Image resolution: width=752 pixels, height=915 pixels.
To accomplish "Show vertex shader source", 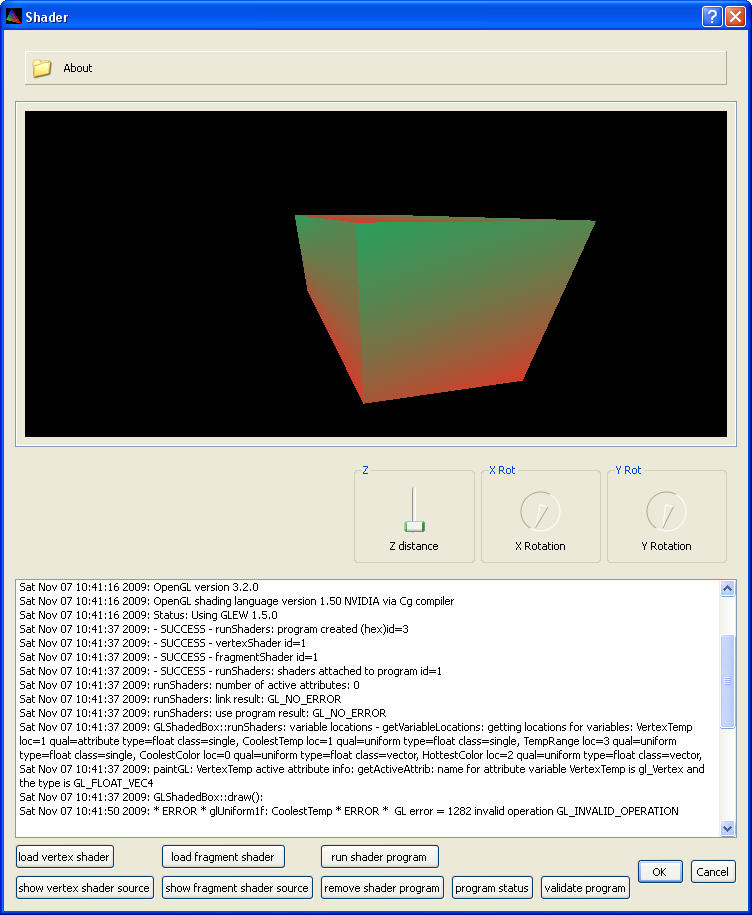I will 85,888.
